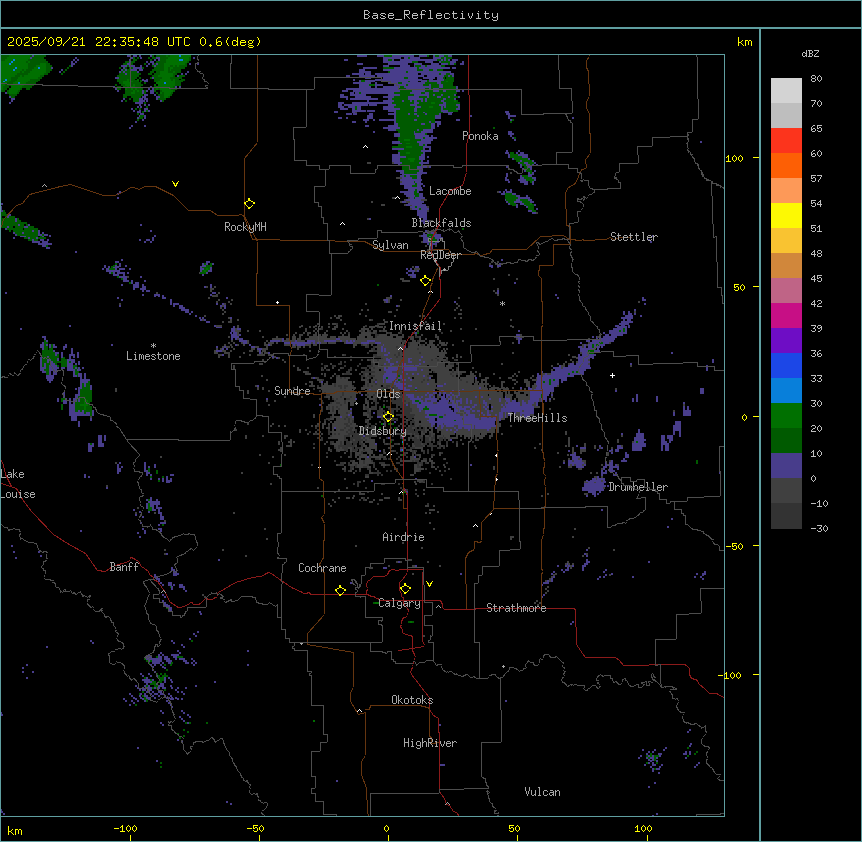Select the diamond marker between Olds and Didsbury
This screenshot has height=842, width=862.
[x=388, y=417]
